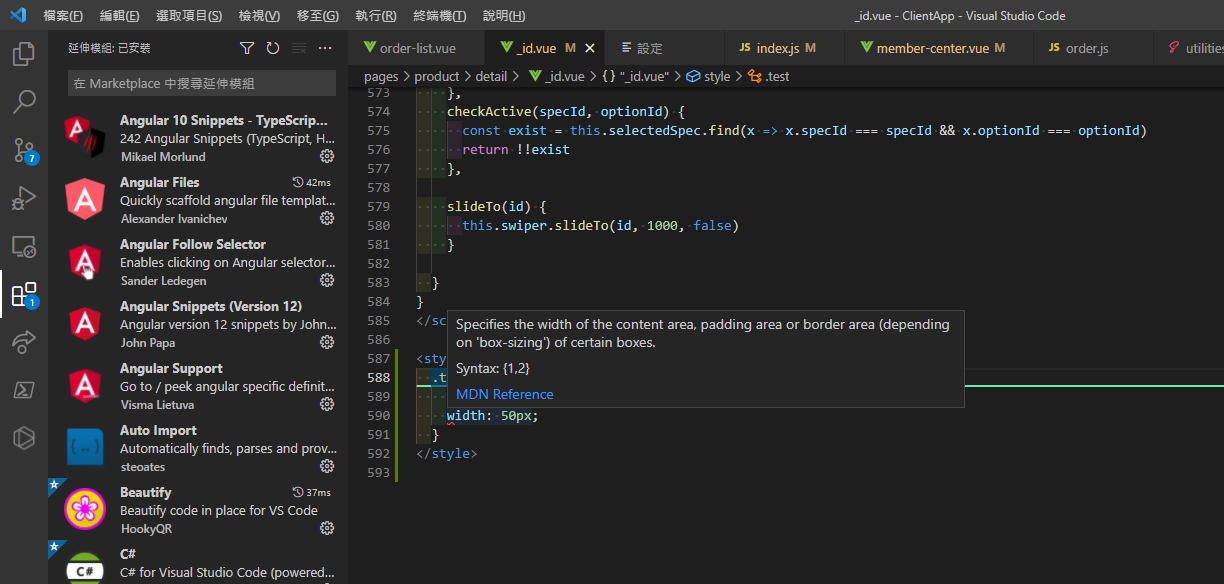The width and height of the screenshot is (1224, 584).
Task: Open the Explorer view in activity bar
Action: pyautogui.click(x=23, y=54)
